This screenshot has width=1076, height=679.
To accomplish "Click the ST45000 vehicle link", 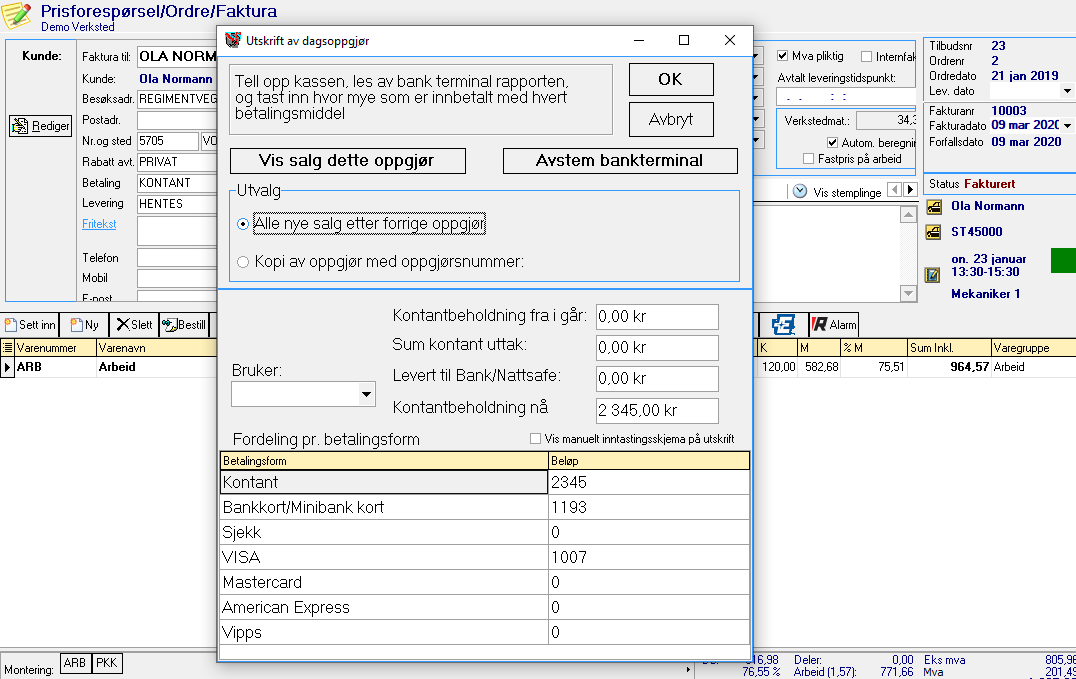I will point(976,232).
